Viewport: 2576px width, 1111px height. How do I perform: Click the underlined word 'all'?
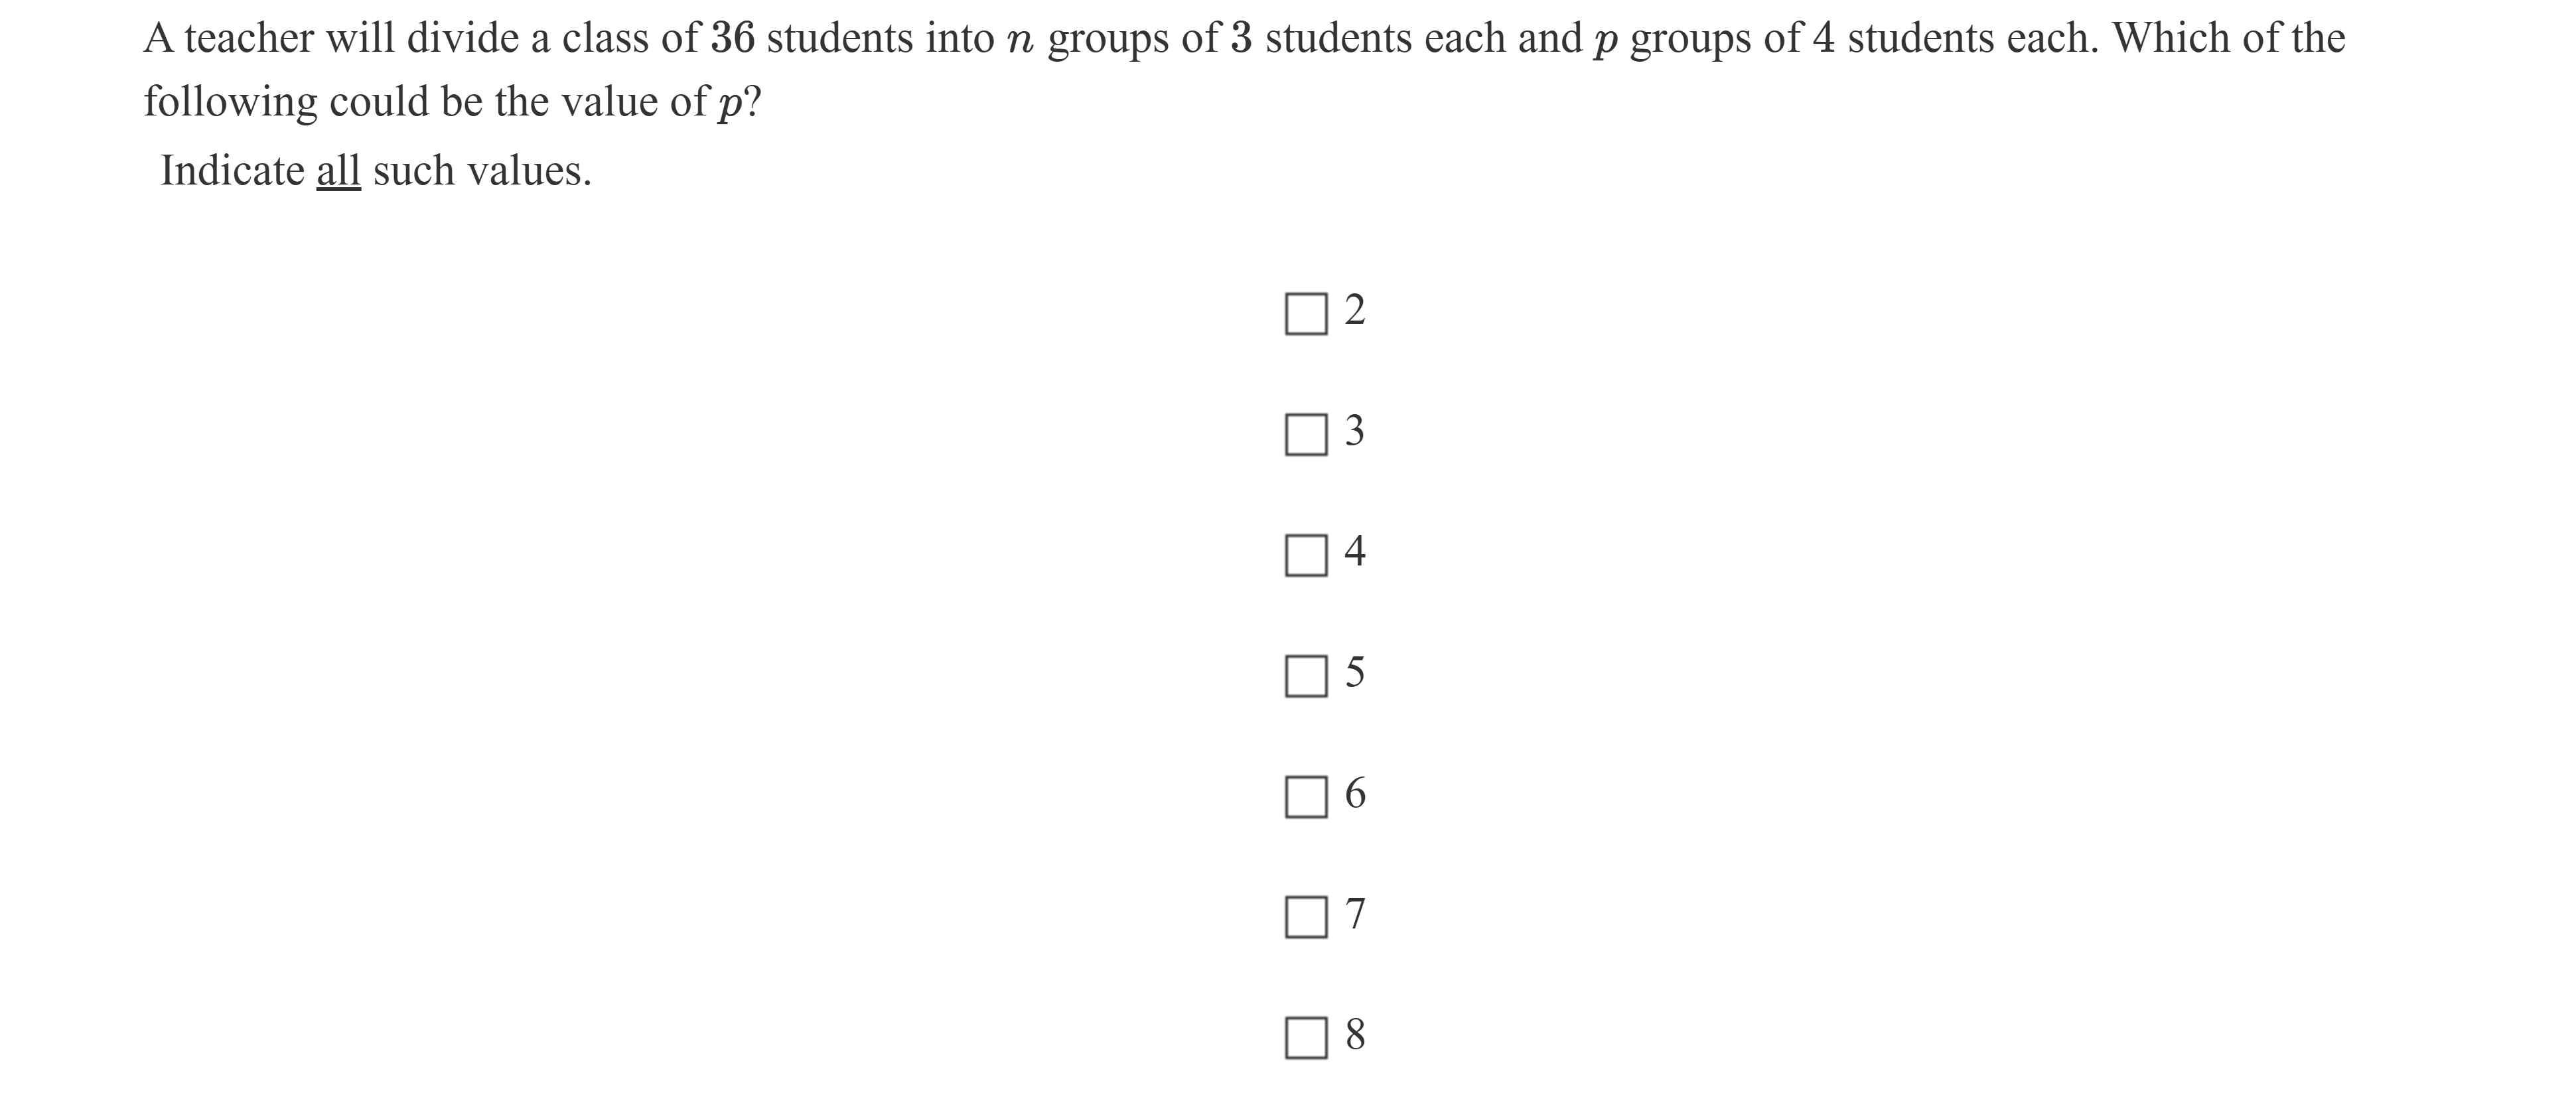point(338,171)
